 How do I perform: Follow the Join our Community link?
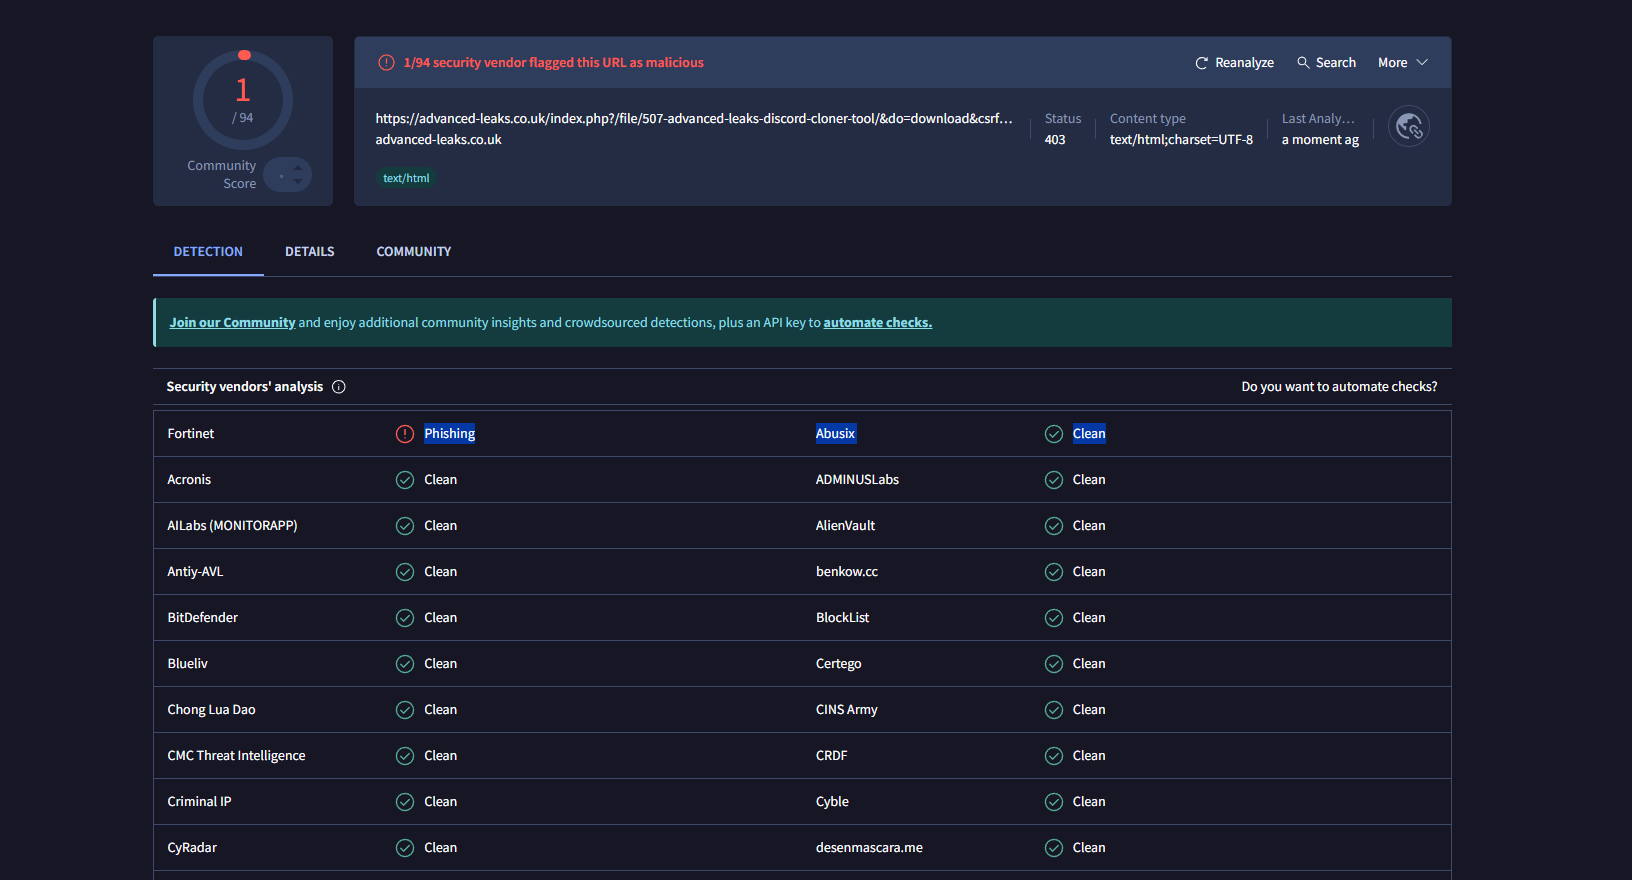coord(232,323)
